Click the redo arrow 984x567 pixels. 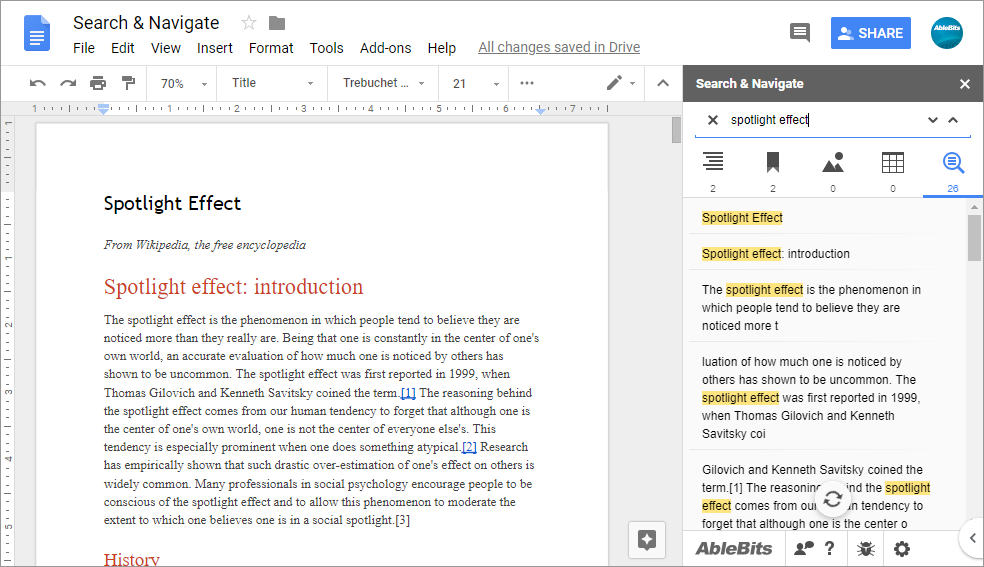coord(68,83)
